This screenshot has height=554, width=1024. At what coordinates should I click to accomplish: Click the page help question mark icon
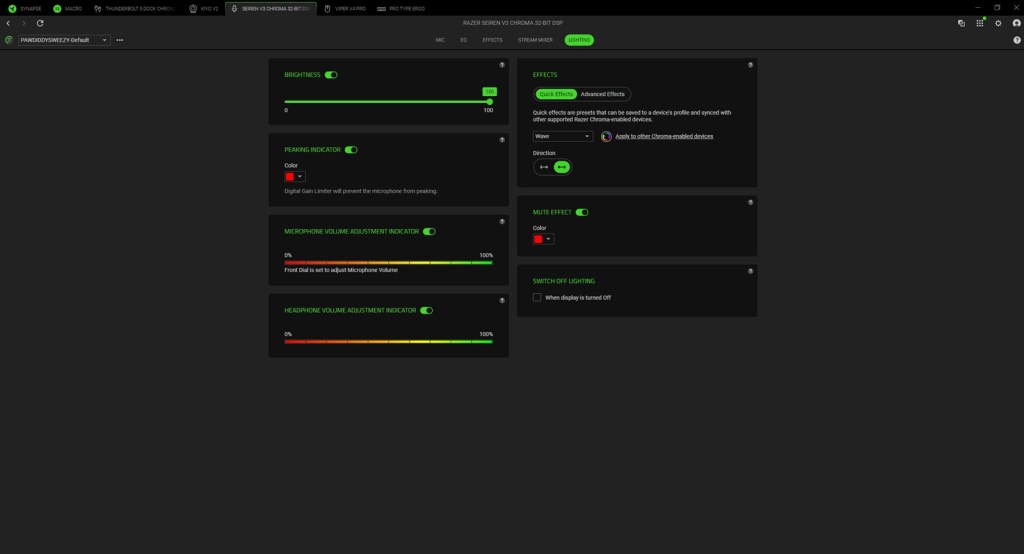(1017, 40)
